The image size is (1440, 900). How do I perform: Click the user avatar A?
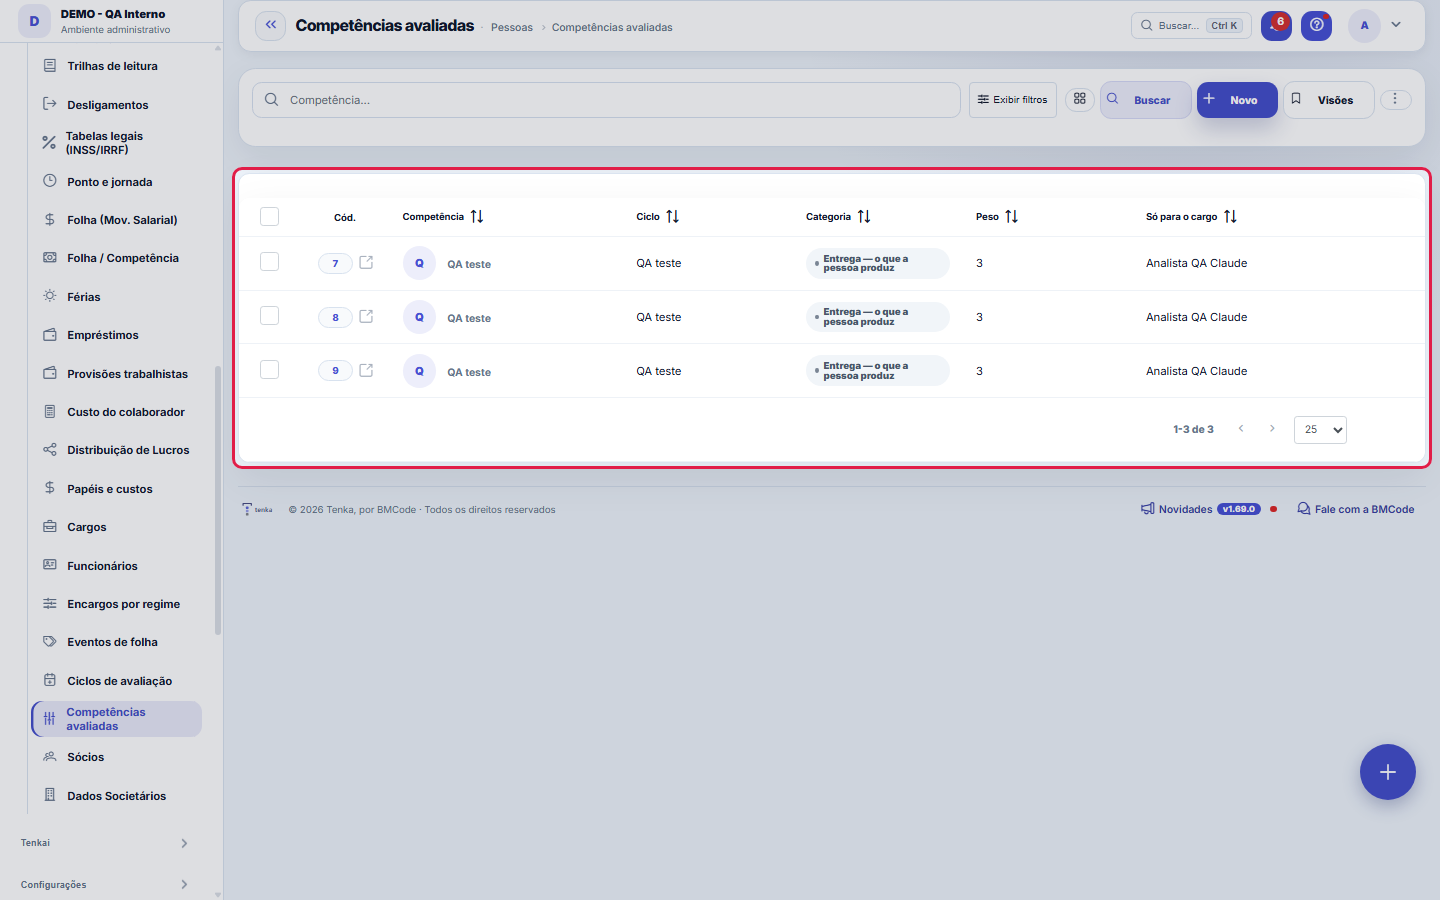pyautogui.click(x=1364, y=25)
